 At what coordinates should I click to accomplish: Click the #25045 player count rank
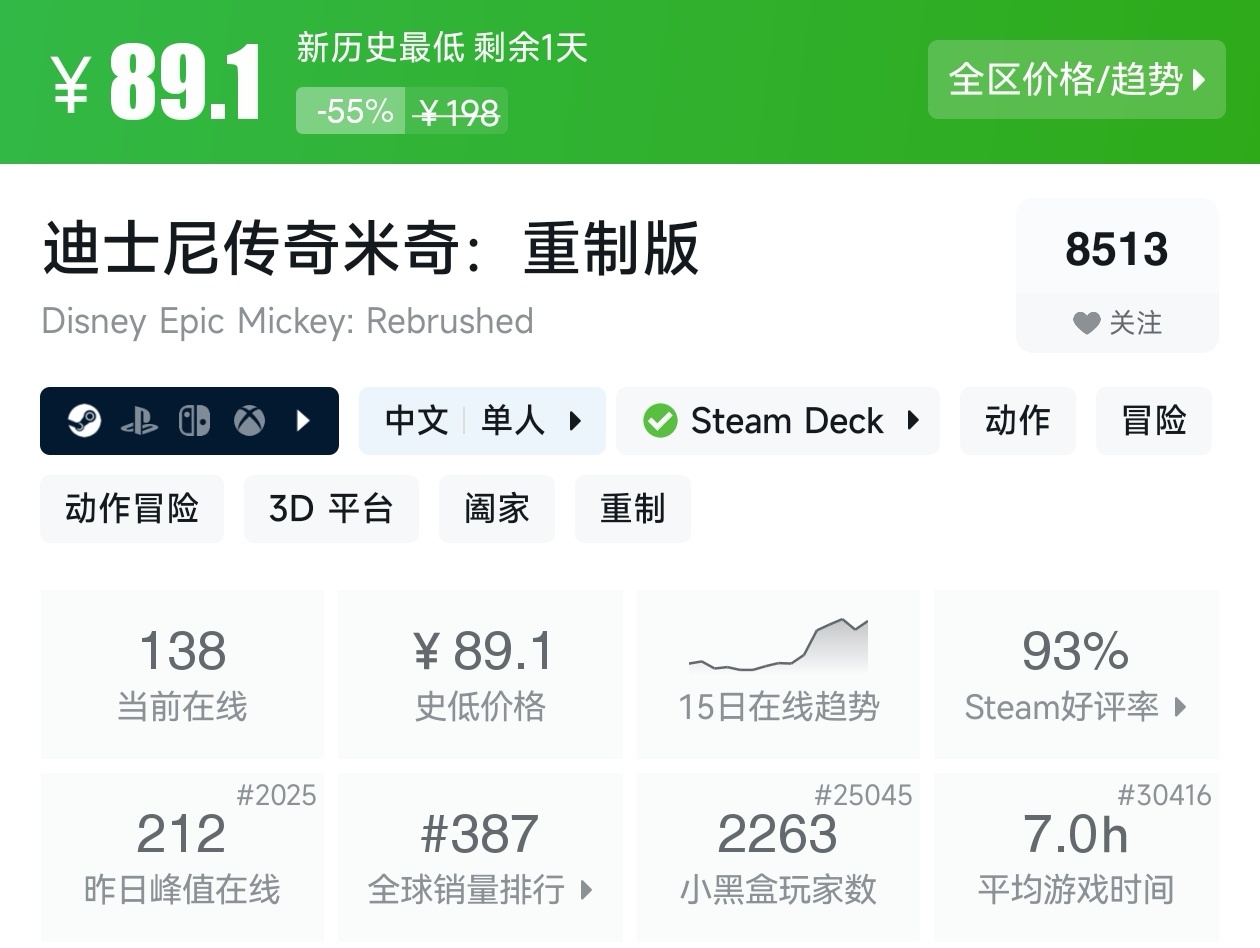pyautogui.click(x=863, y=795)
